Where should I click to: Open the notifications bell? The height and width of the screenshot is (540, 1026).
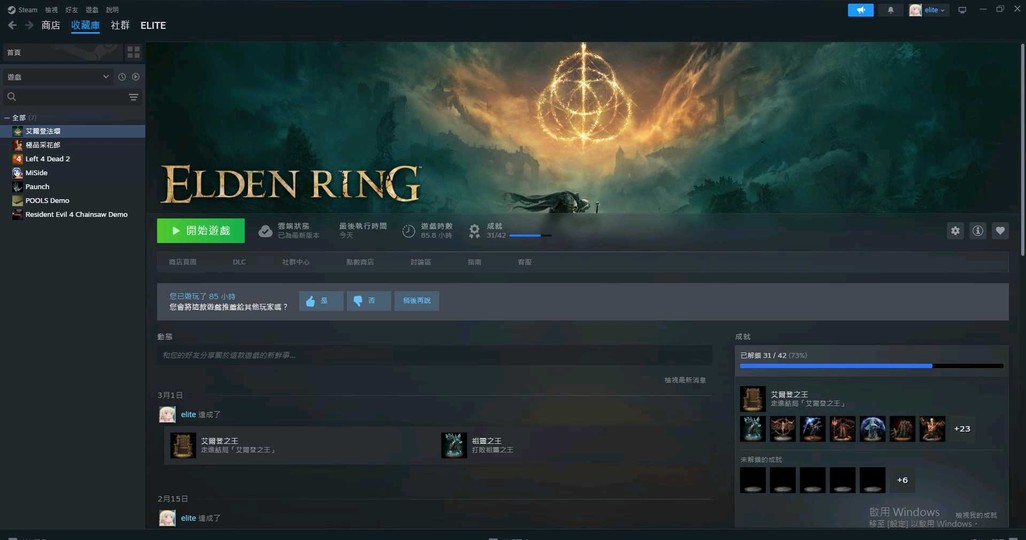tap(891, 10)
